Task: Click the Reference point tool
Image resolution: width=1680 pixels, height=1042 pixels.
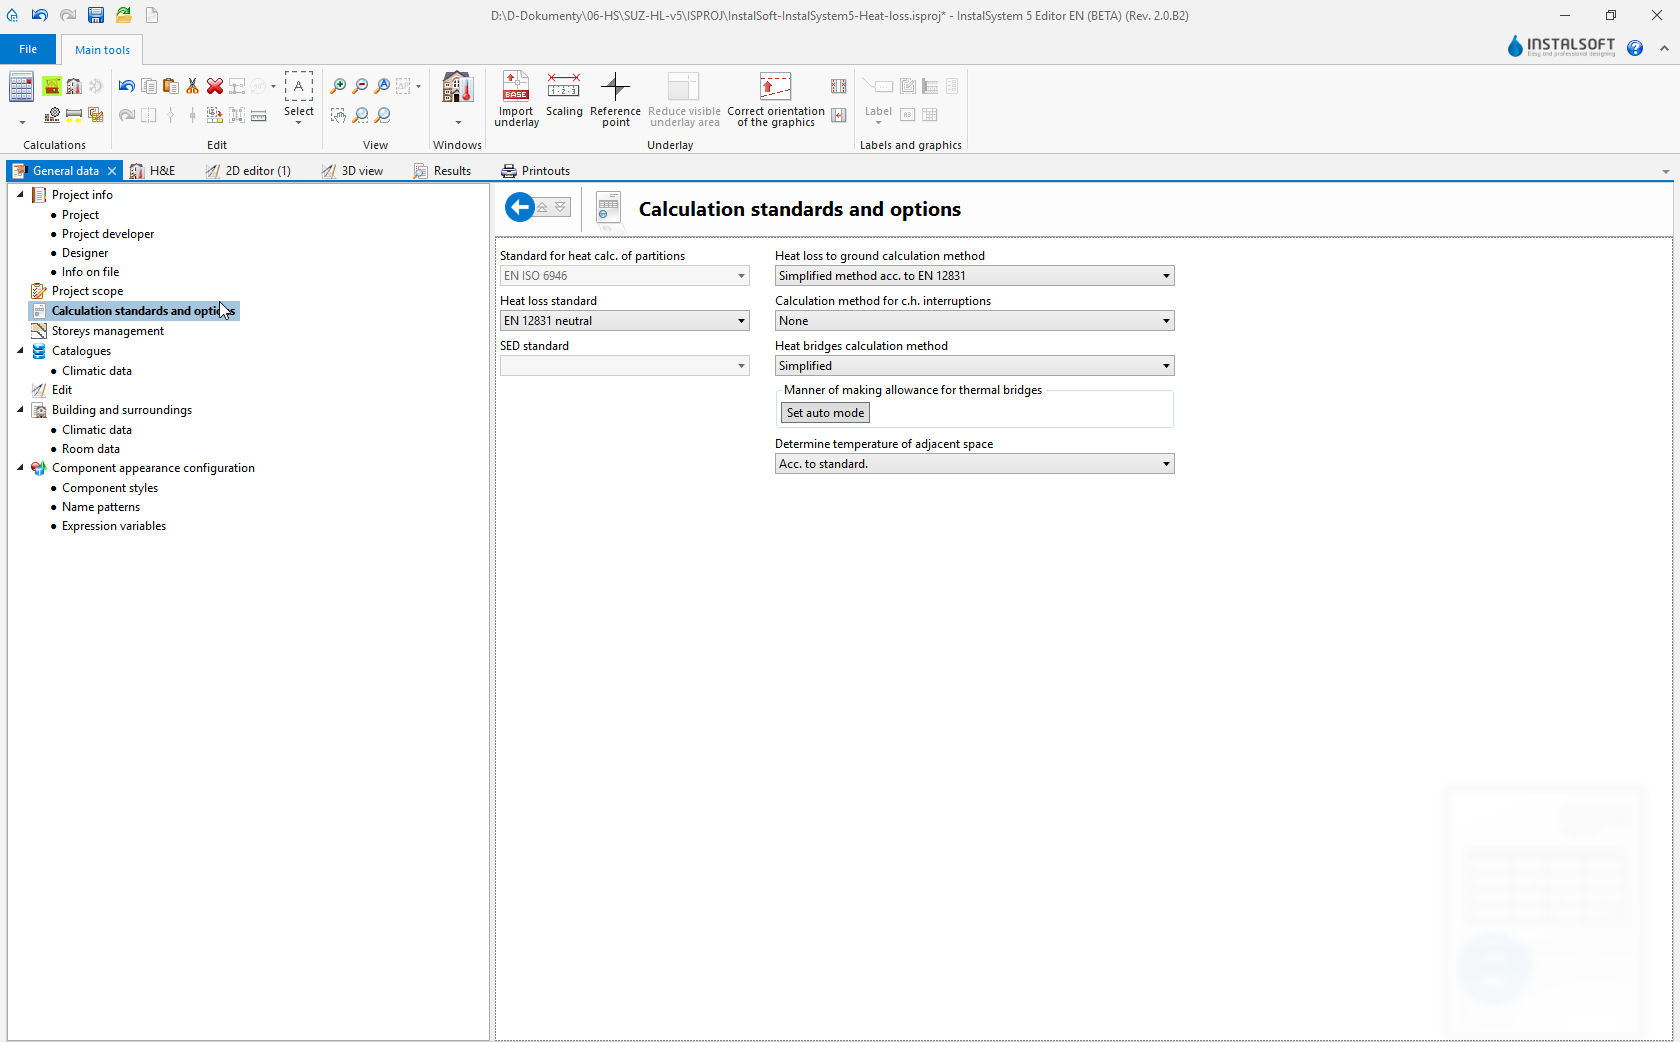Action: coord(615,98)
